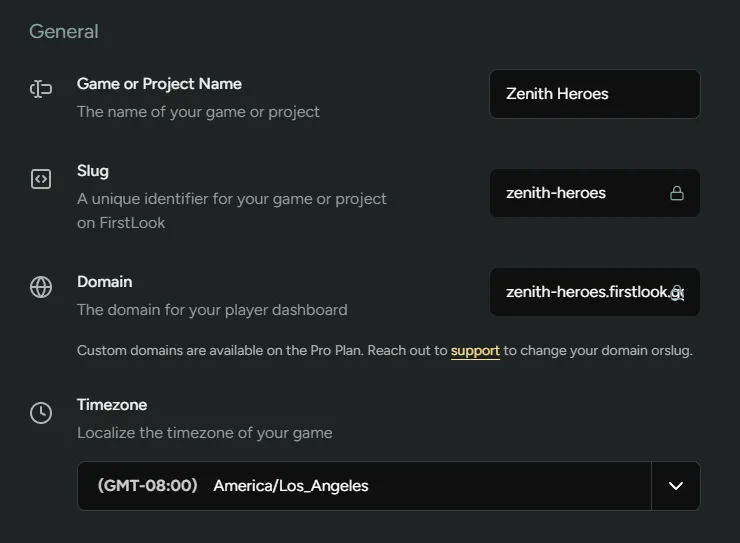Click the globe icon next to Domain
Screen dimensions: 740x543
(x=41, y=288)
